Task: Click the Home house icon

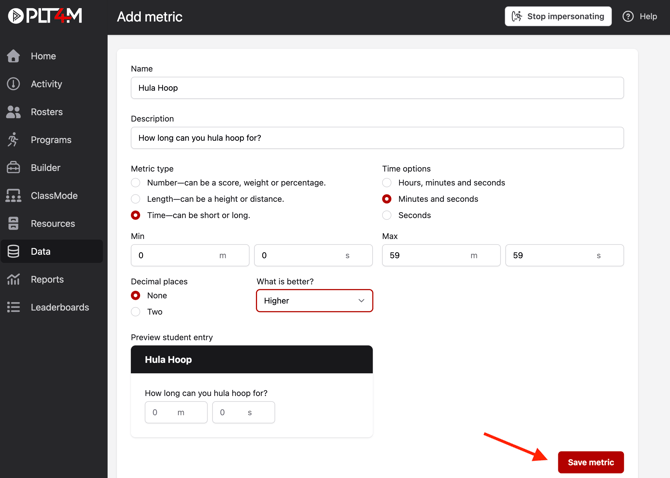Action: click(13, 56)
